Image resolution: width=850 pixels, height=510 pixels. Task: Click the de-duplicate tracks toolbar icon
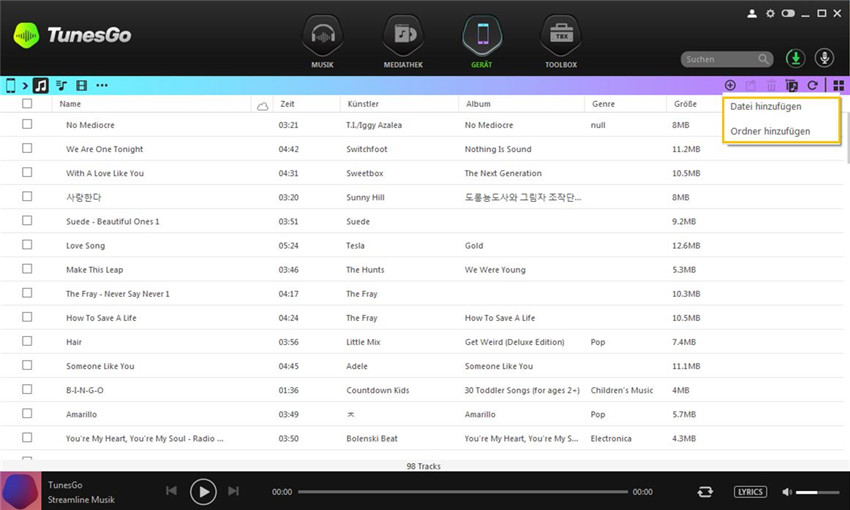(791, 85)
